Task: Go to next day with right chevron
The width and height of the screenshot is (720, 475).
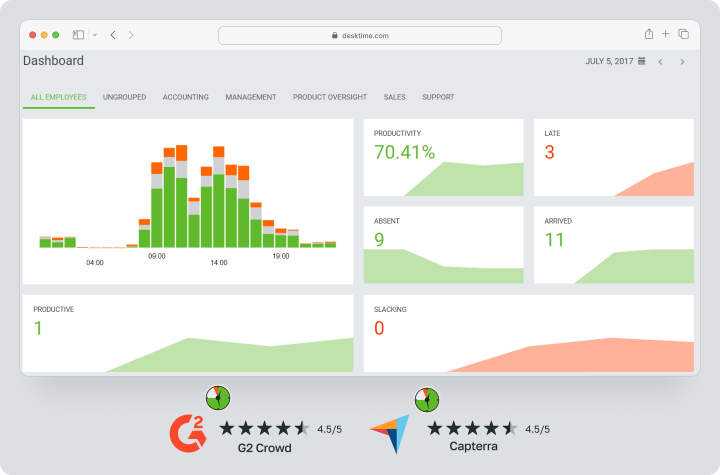Action: [x=682, y=62]
